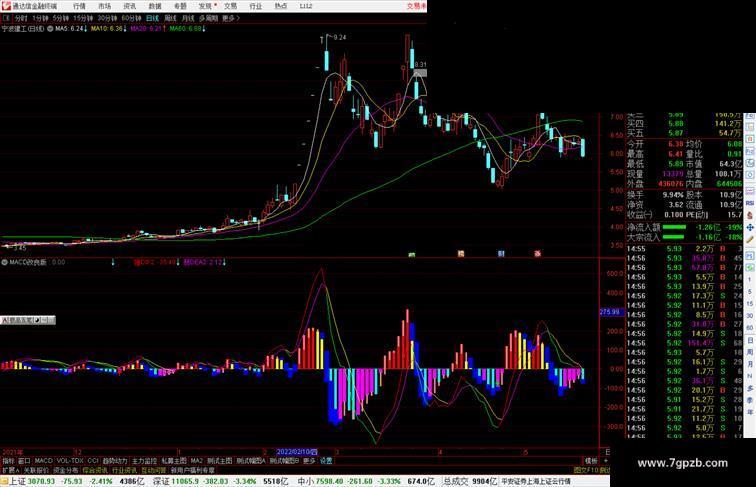Select the 周线 weekly period tab
The image size is (756, 487).
(x=170, y=18)
